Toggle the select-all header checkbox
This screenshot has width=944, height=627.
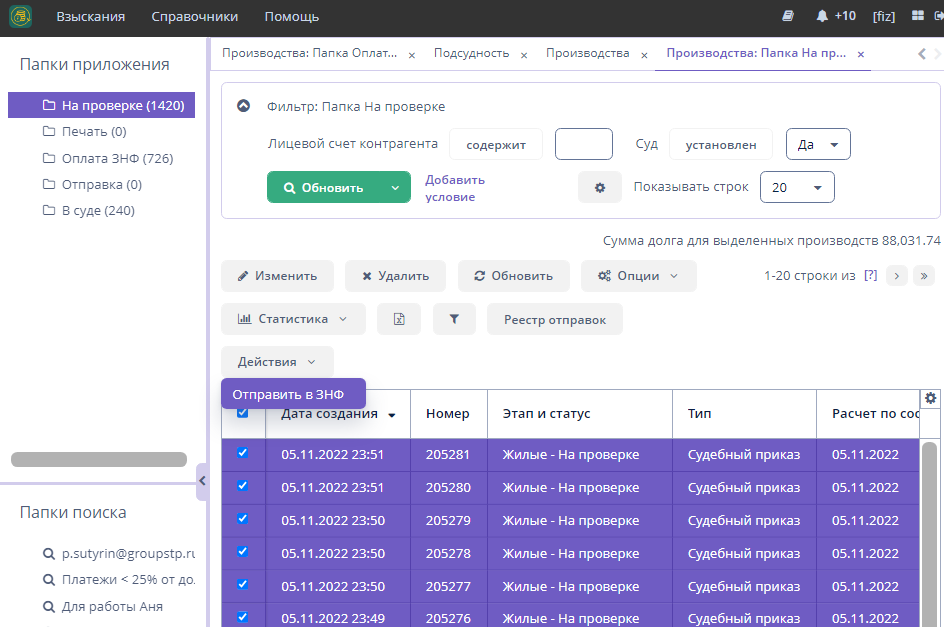(242, 412)
